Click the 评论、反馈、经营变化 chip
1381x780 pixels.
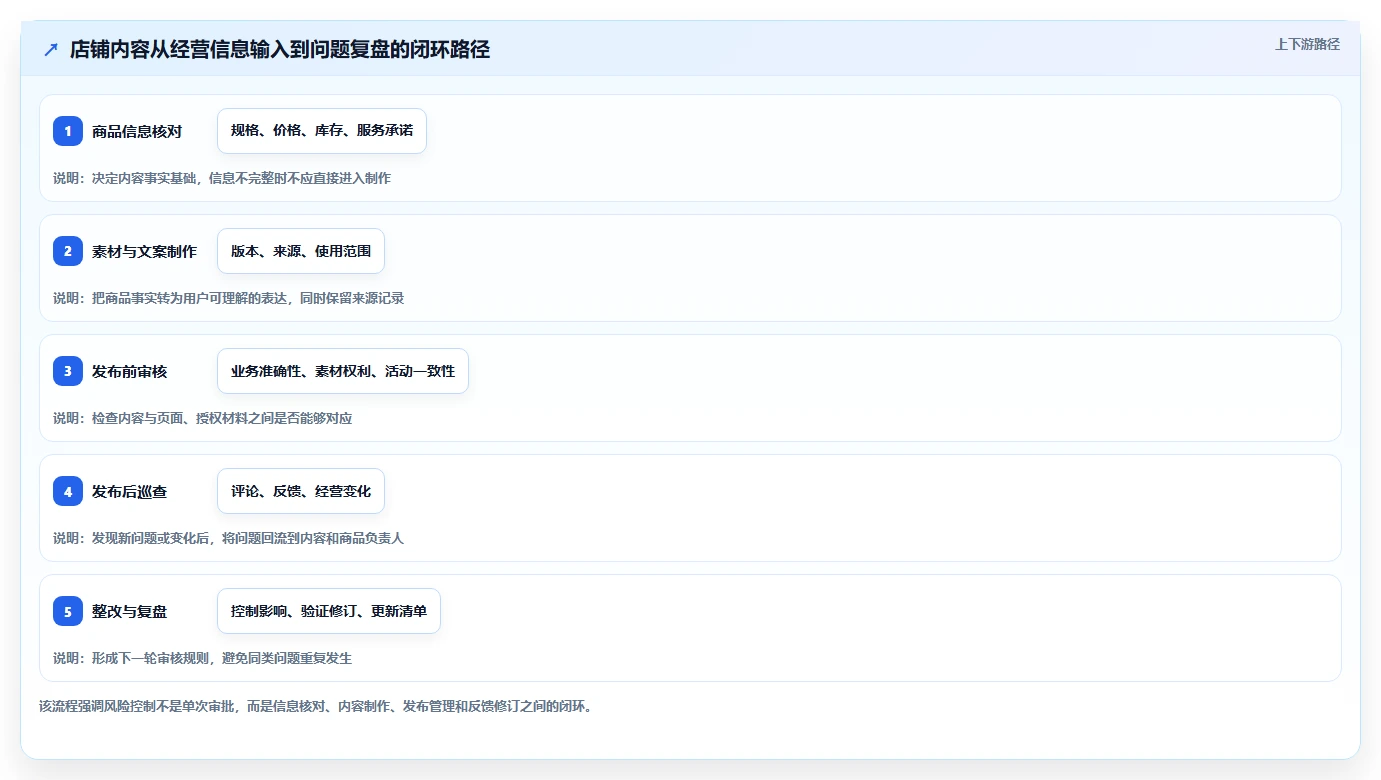coord(301,491)
